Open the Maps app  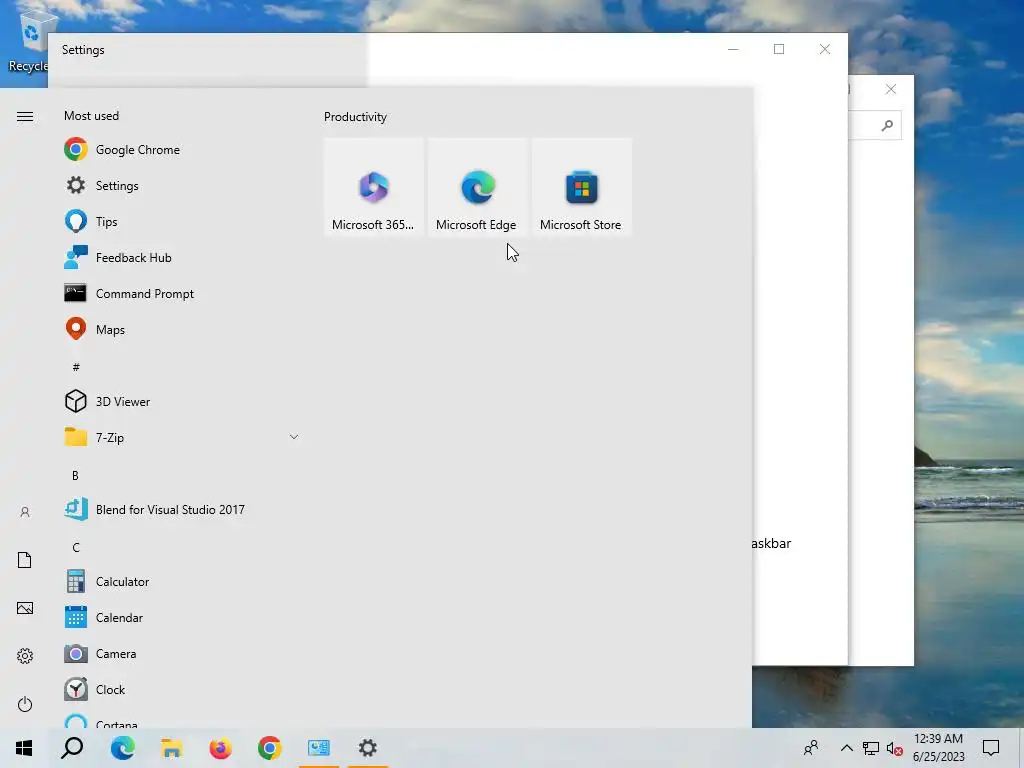pyautogui.click(x=183, y=329)
